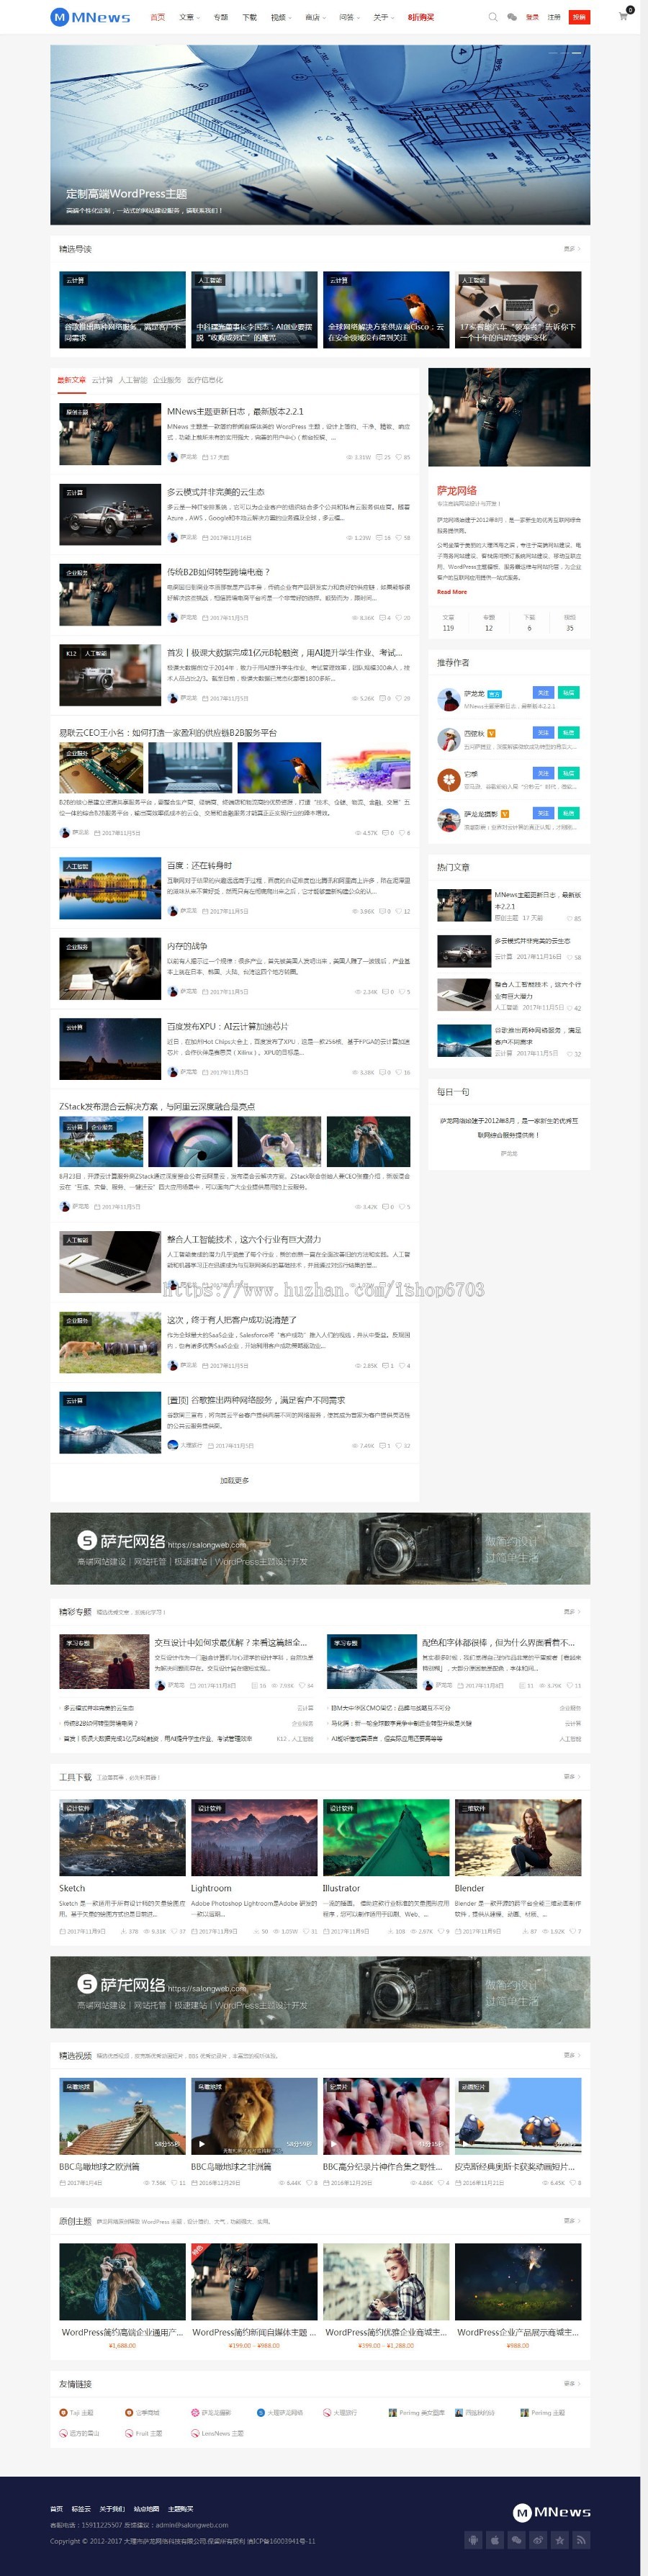
Task: Go to 首页 in top navigation
Action: pos(157,17)
